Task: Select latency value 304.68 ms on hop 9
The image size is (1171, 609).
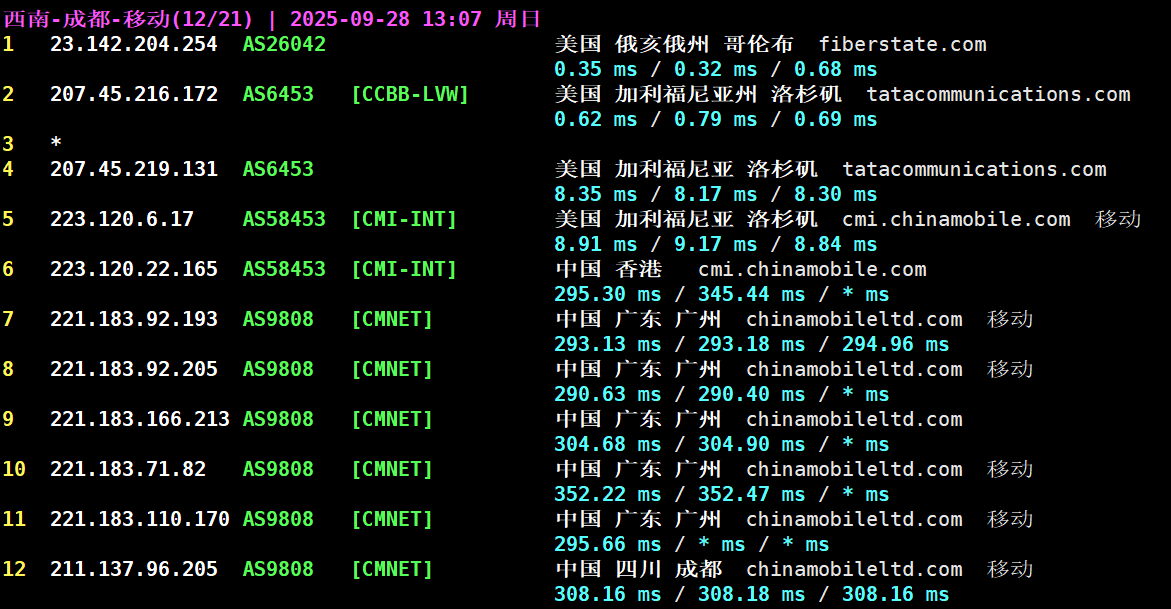Action: coord(608,445)
